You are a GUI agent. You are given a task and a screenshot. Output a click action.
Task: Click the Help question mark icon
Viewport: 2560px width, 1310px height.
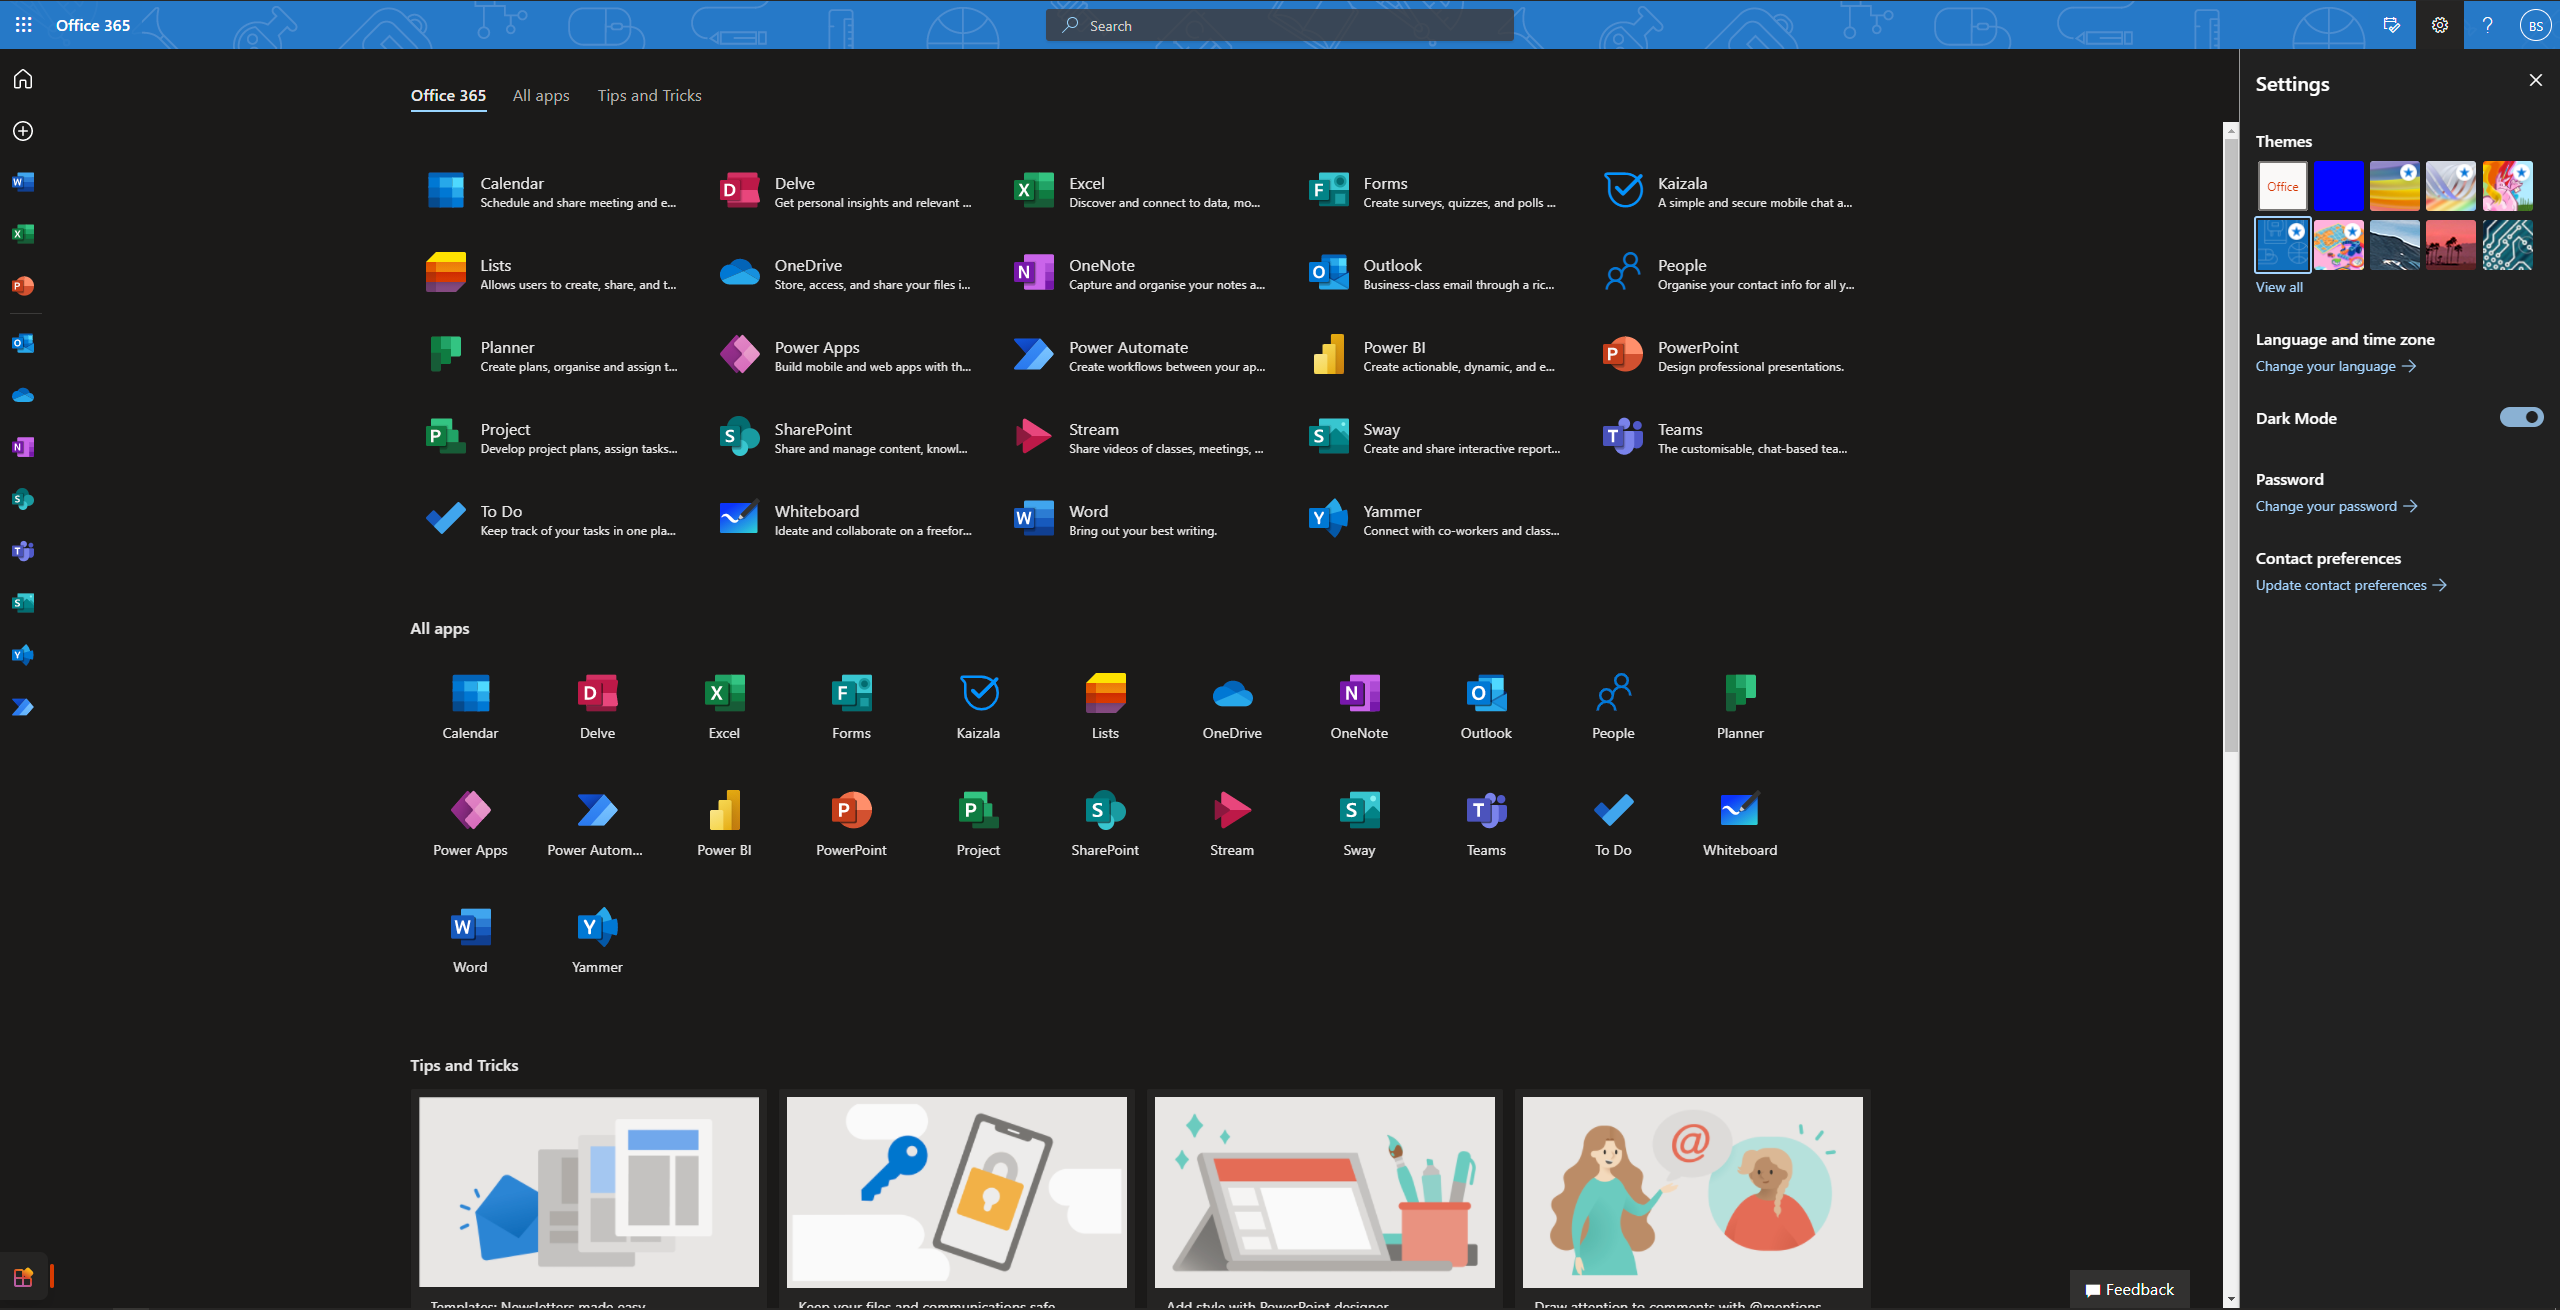2487,25
